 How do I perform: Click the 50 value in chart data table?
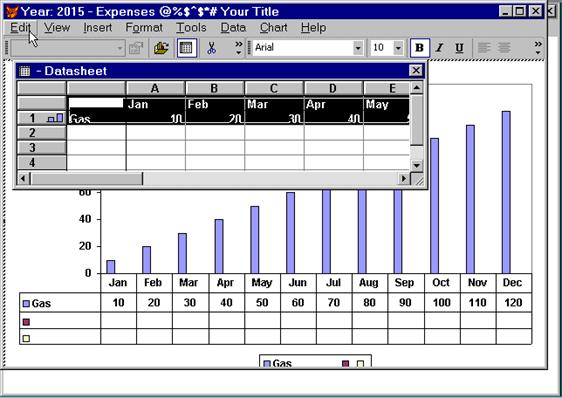point(262,303)
